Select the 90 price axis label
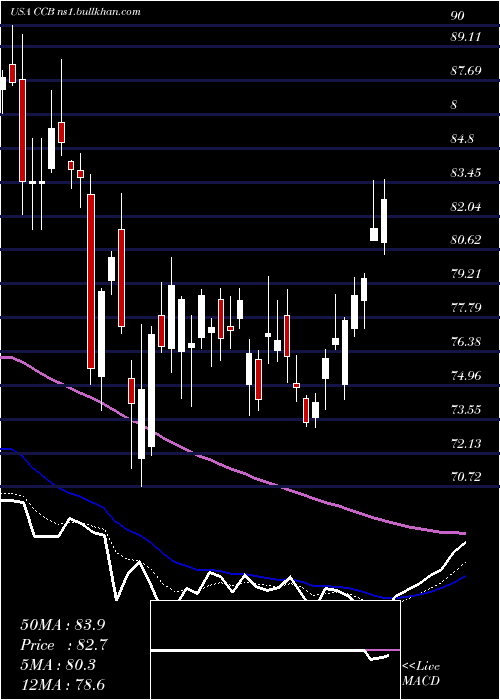The image size is (500, 700). tap(458, 16)
